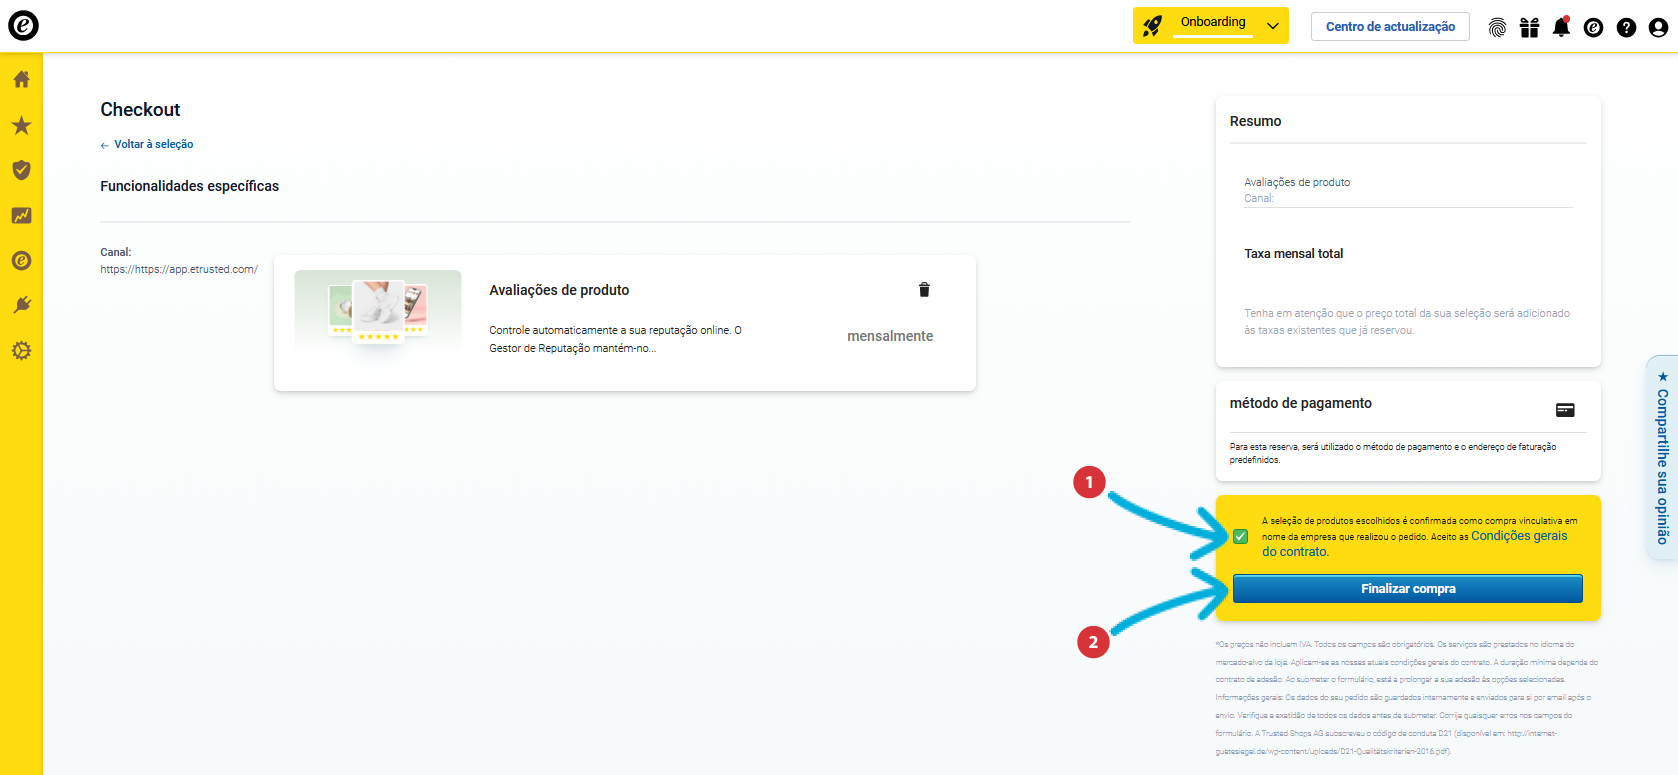Click the gift box icon

1529,27
